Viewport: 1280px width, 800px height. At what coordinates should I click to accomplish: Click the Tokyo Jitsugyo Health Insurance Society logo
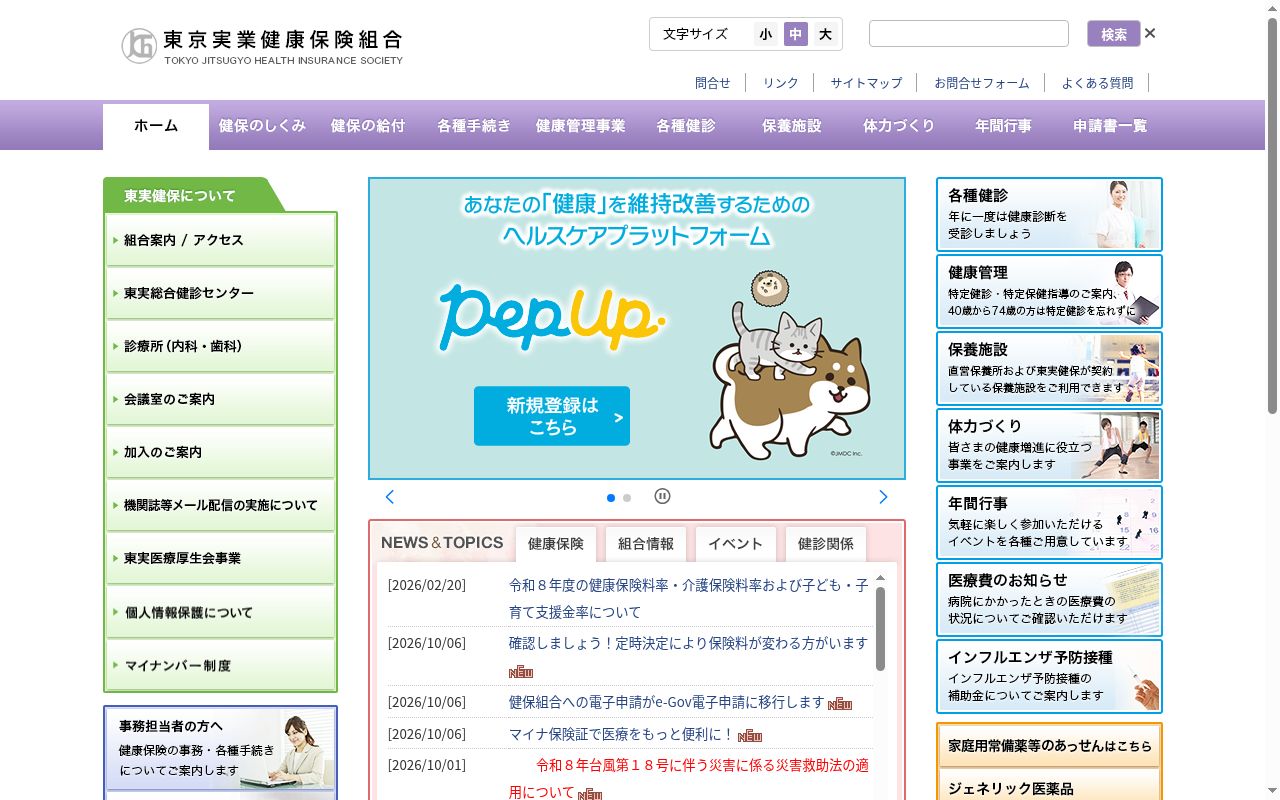click(262, 46)
